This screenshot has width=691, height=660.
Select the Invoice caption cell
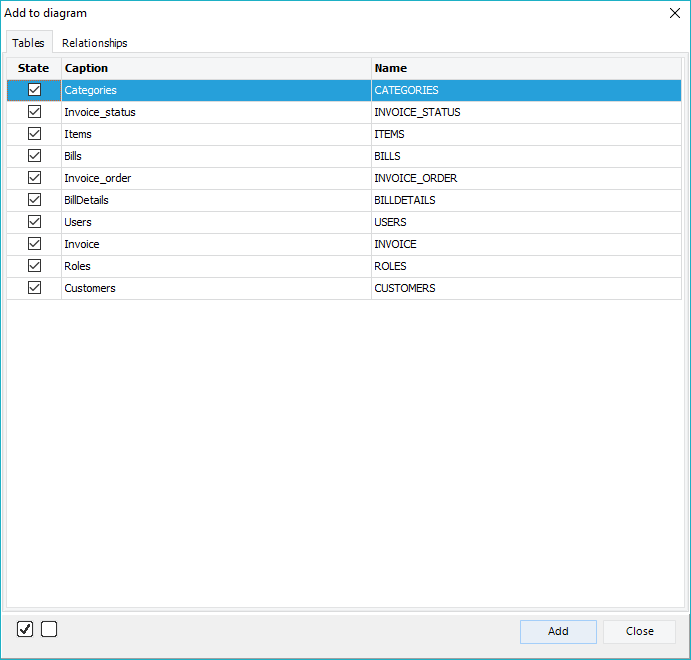(216, 245)
